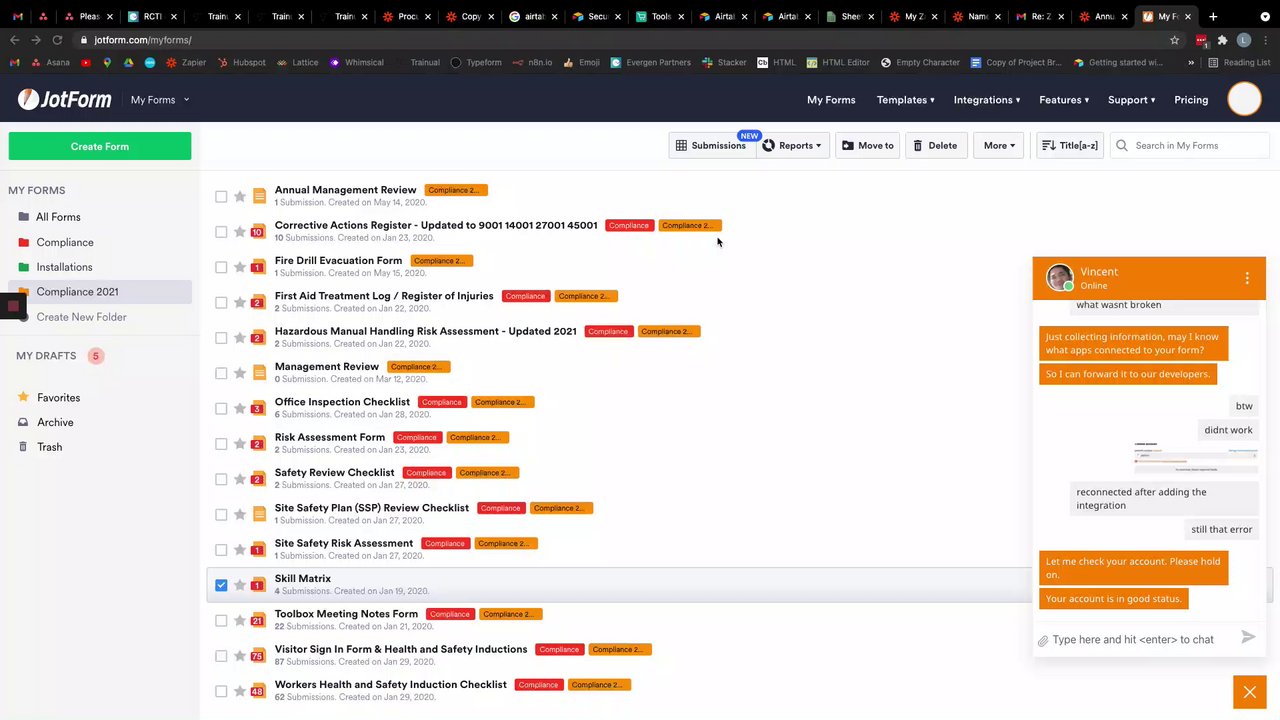Click the JotForm logo
This screenshot has height=720, width=1280.
(x=64, y=99)
